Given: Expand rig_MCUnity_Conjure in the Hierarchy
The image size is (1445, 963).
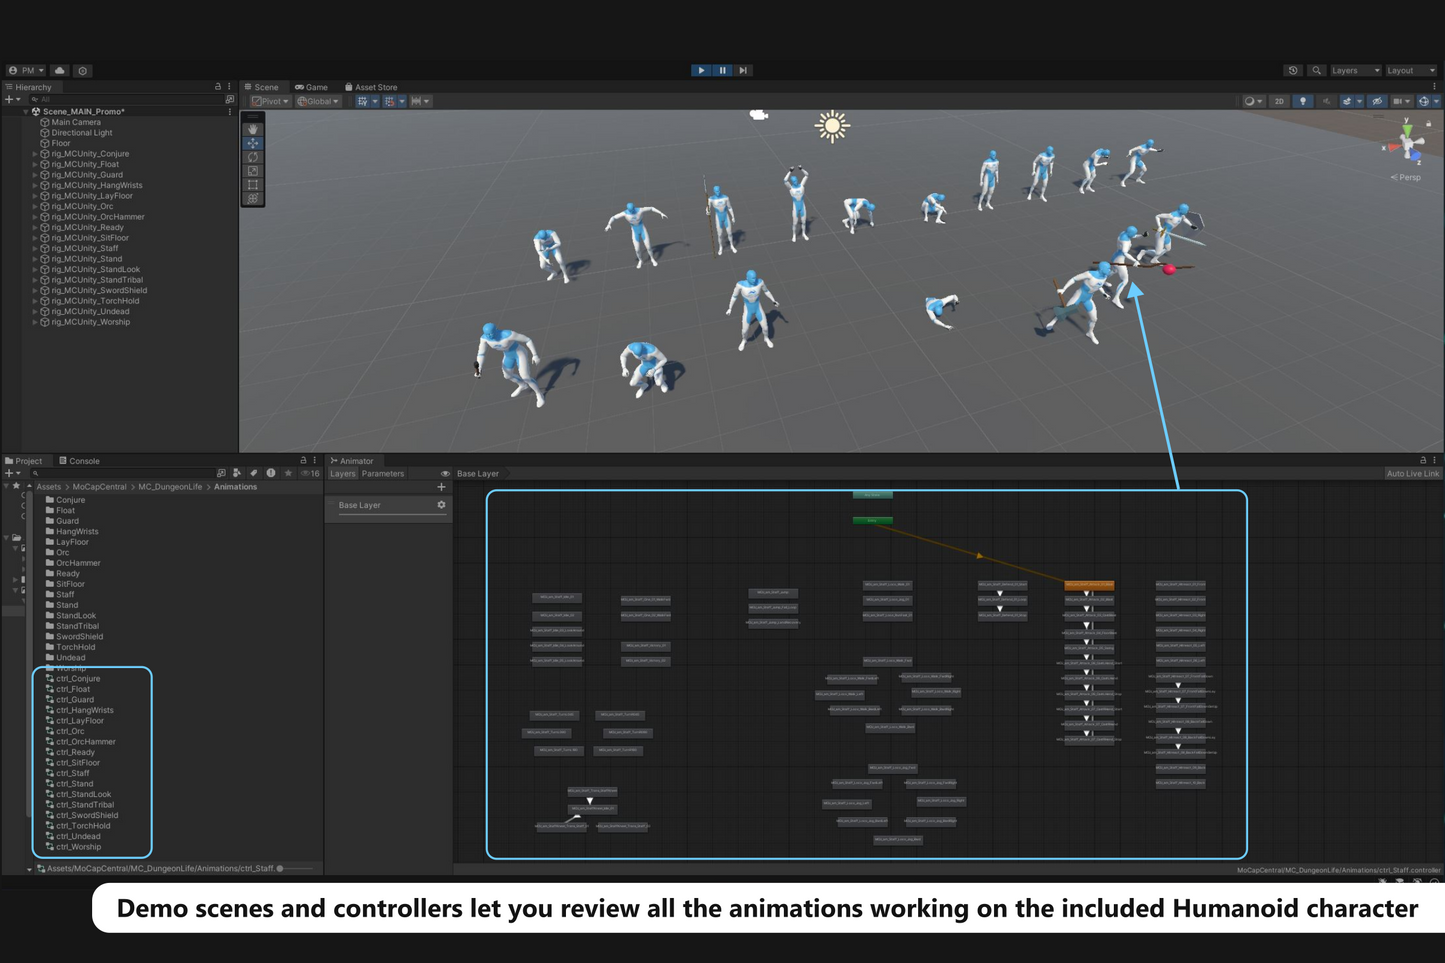Looking at the screenshot, I should click(x=35, y=154).
